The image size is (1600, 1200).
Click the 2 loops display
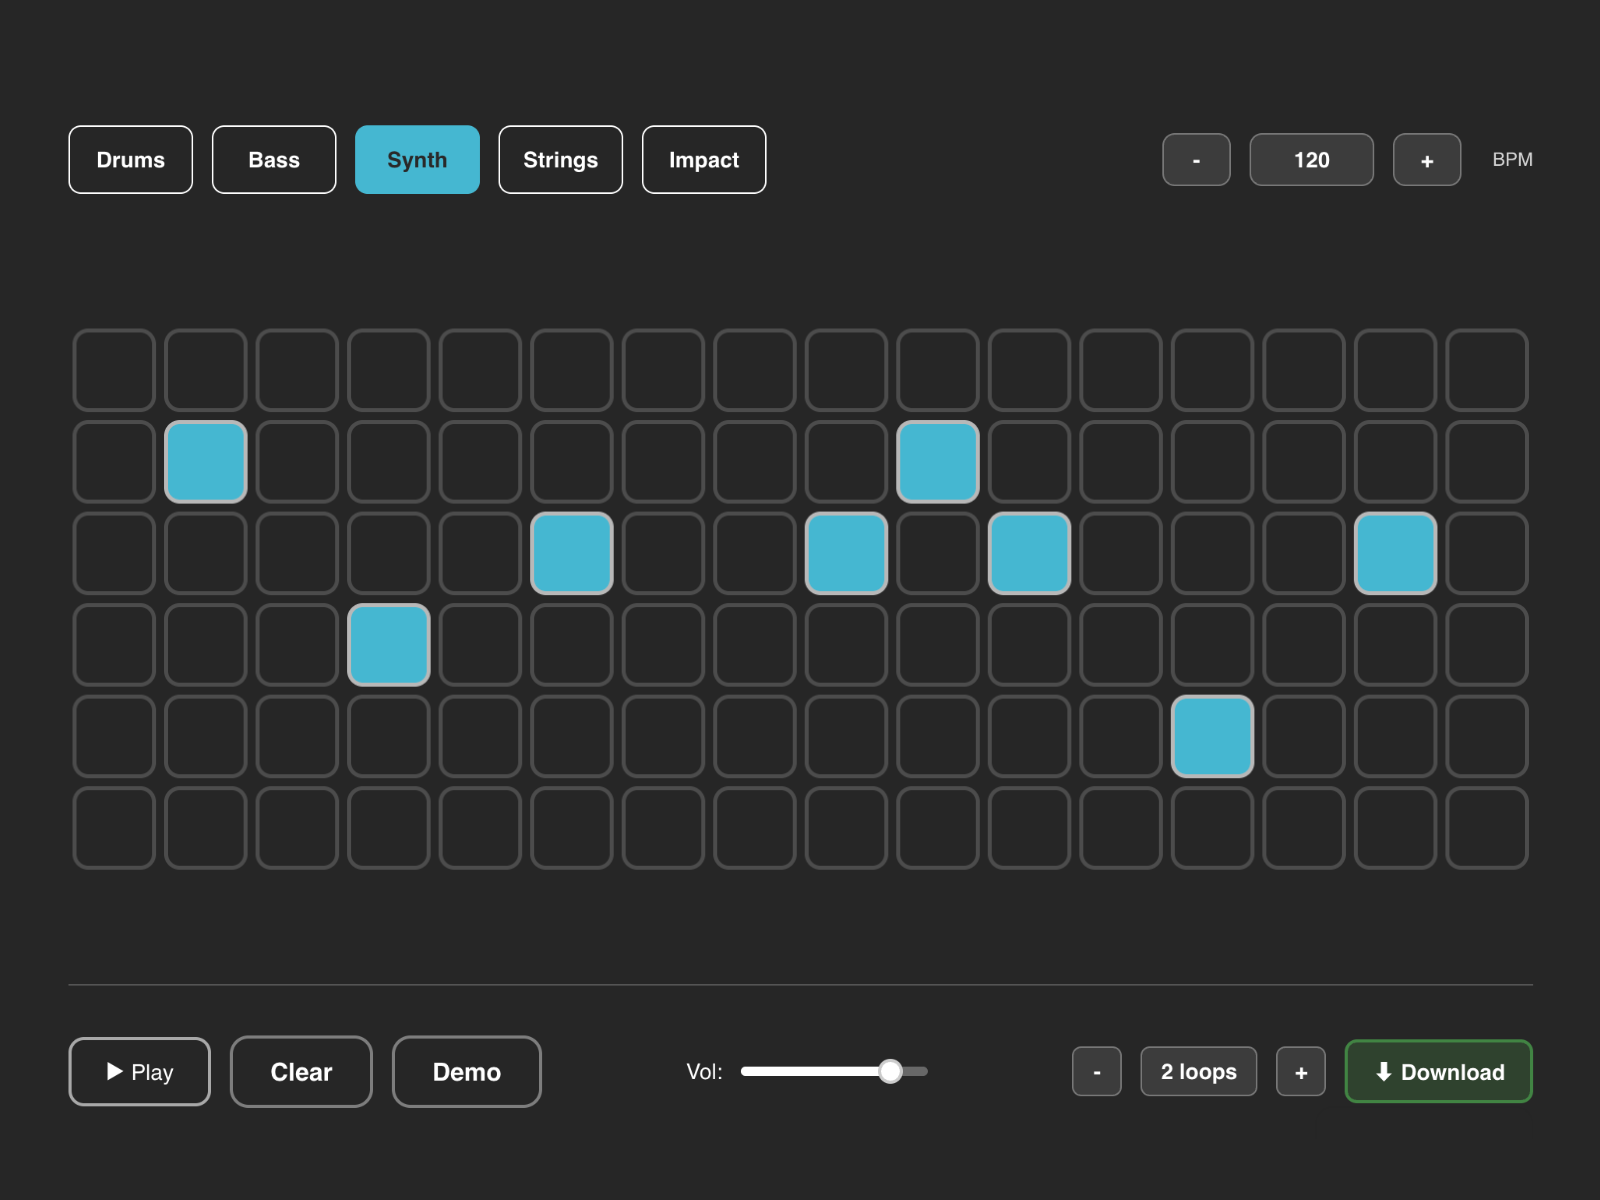tap(1198, 1071)
